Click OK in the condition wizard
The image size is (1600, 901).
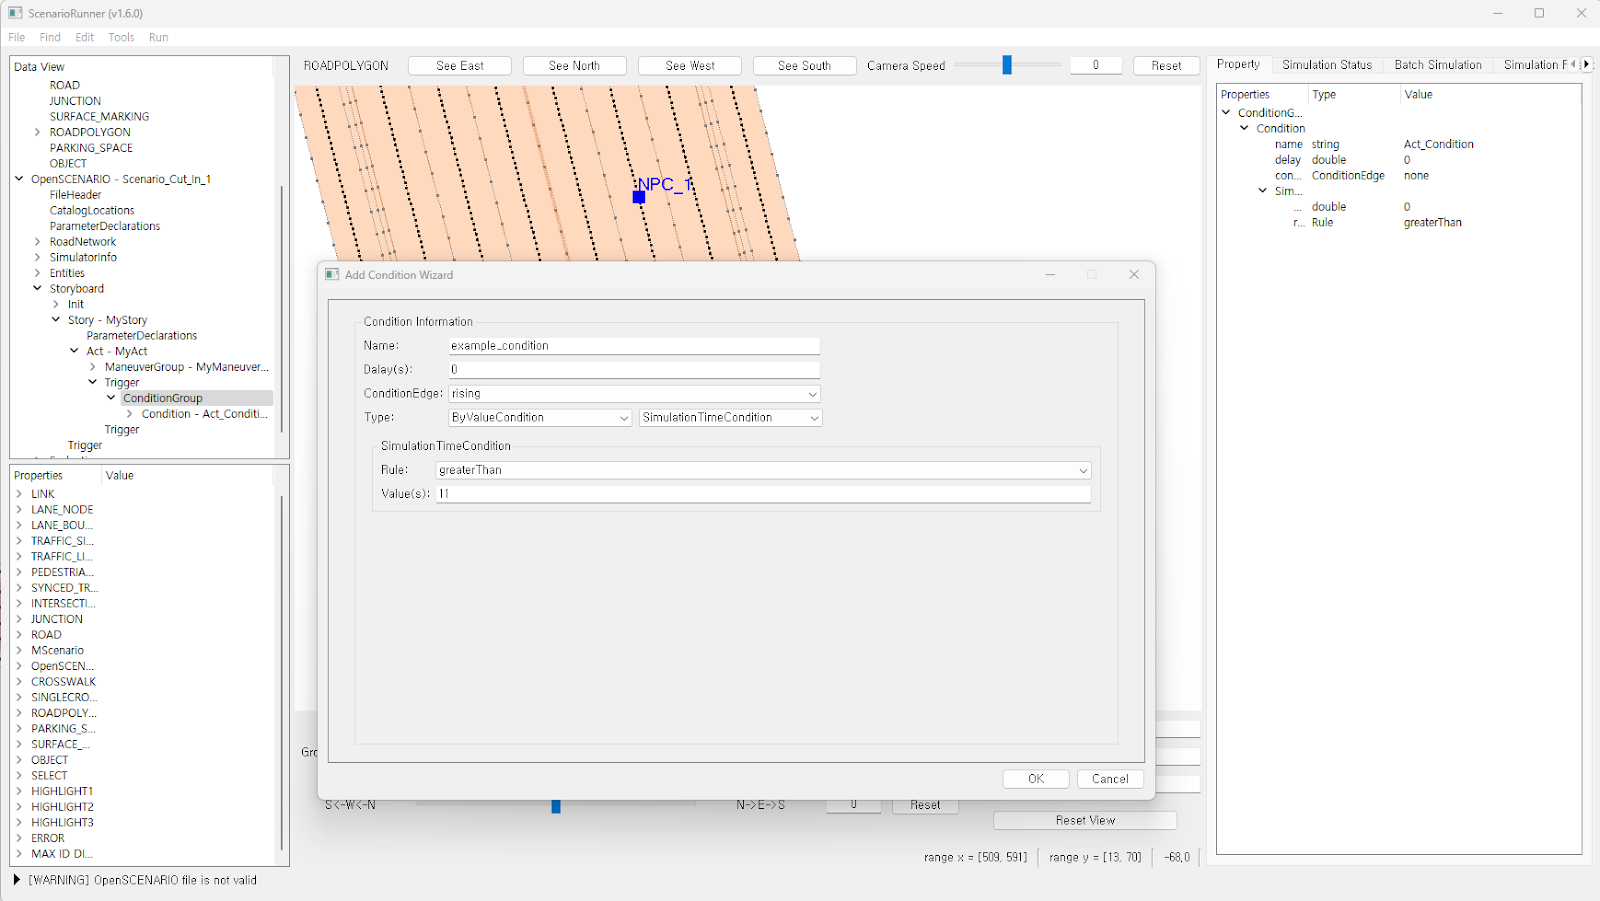click(1035, 779)
